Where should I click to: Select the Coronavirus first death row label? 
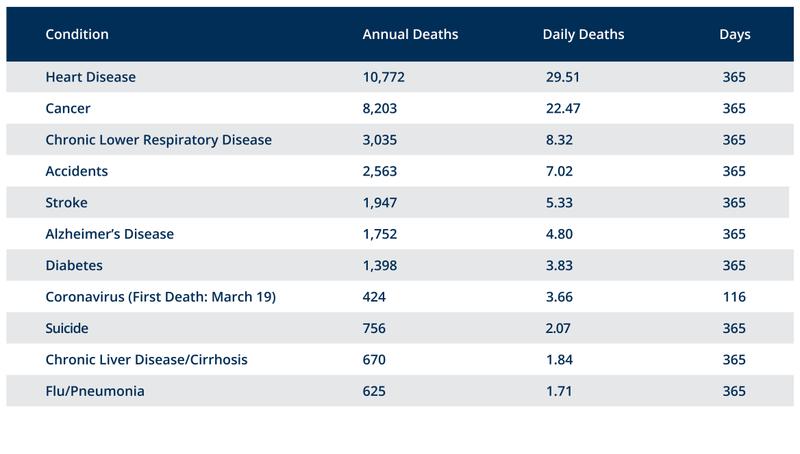(x=160, y=297)
